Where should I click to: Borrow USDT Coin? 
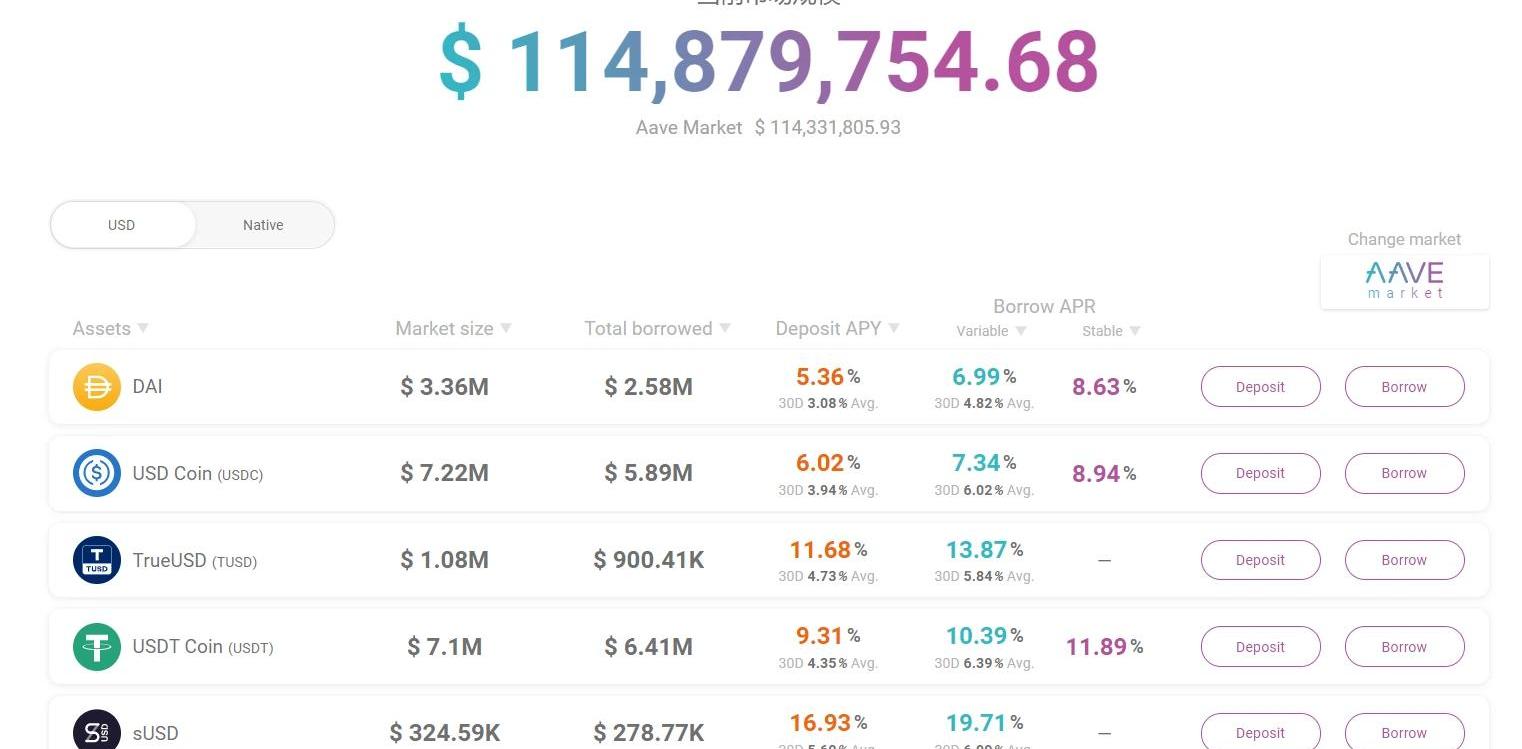pyautogui.click(x=1404, y=647)
